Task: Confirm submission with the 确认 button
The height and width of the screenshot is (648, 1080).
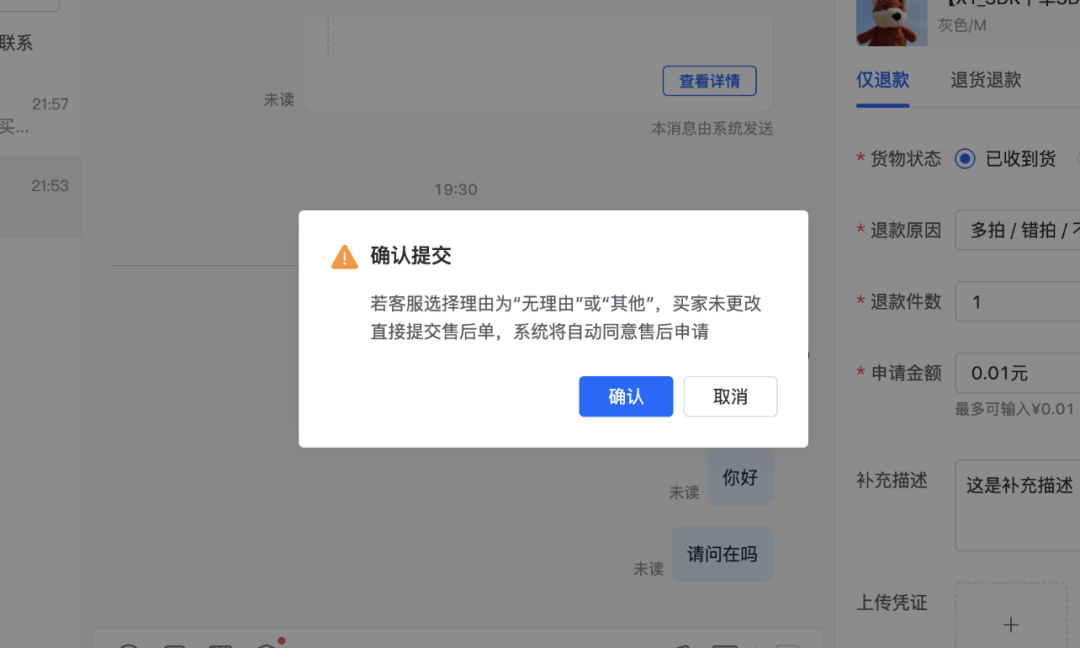Action: 625,397
